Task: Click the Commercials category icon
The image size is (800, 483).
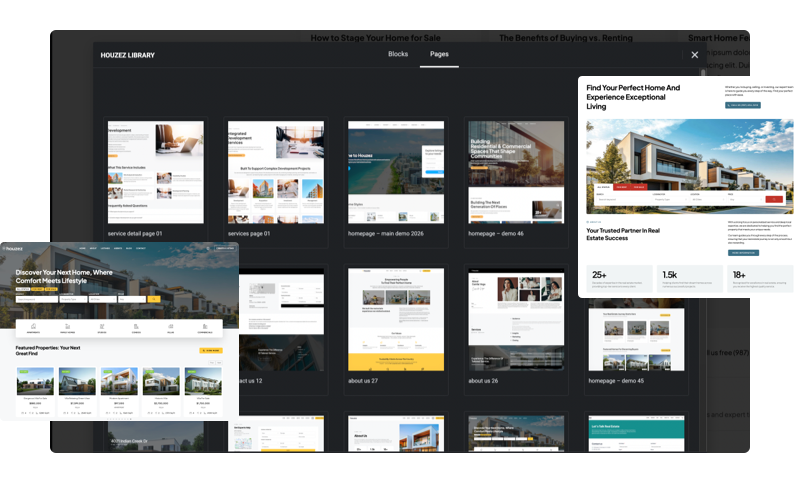Action: pos(205,327)
